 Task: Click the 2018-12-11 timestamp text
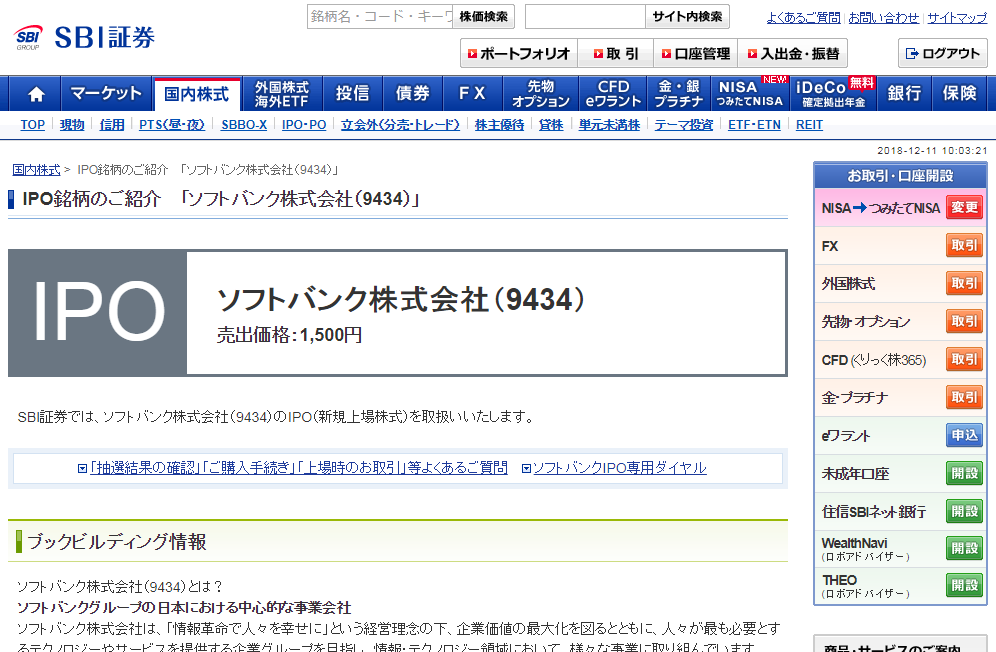pos(932,151)
